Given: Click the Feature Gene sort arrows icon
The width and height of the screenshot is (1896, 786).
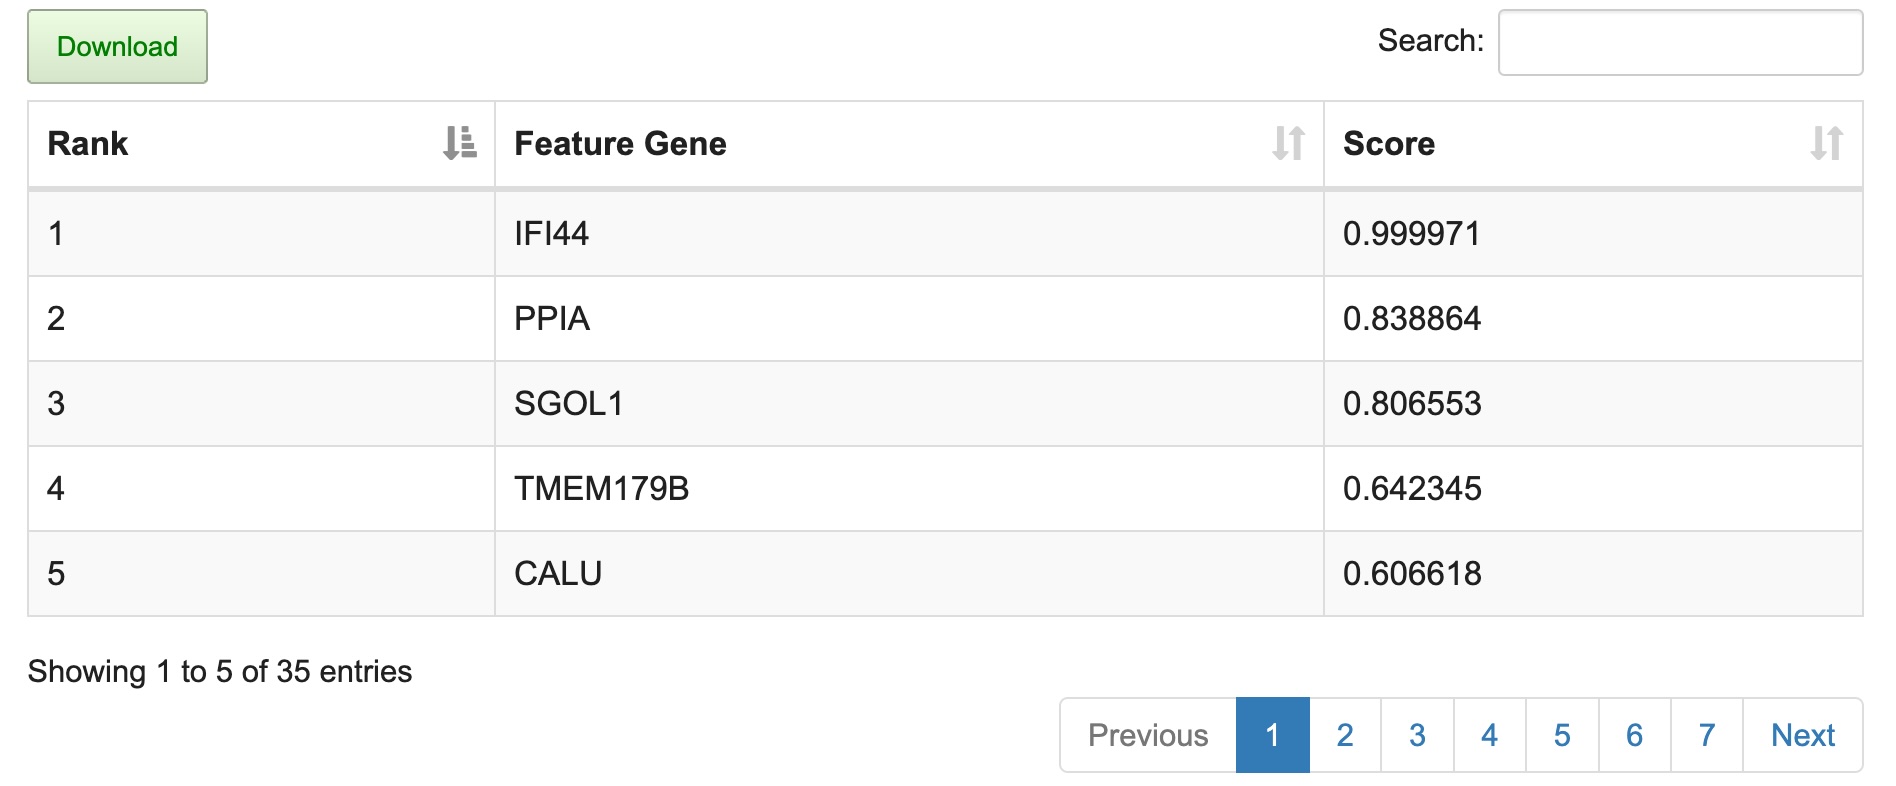Looking at the screenshot, I should 1289,143.
